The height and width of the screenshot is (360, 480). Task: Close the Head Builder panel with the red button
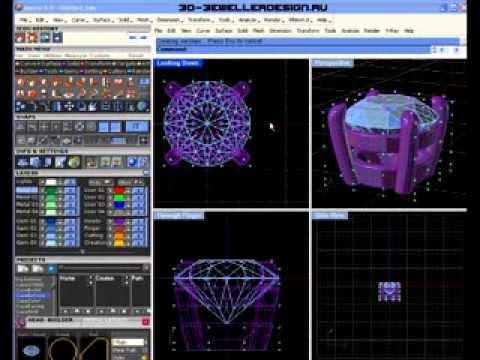(146, 322)
